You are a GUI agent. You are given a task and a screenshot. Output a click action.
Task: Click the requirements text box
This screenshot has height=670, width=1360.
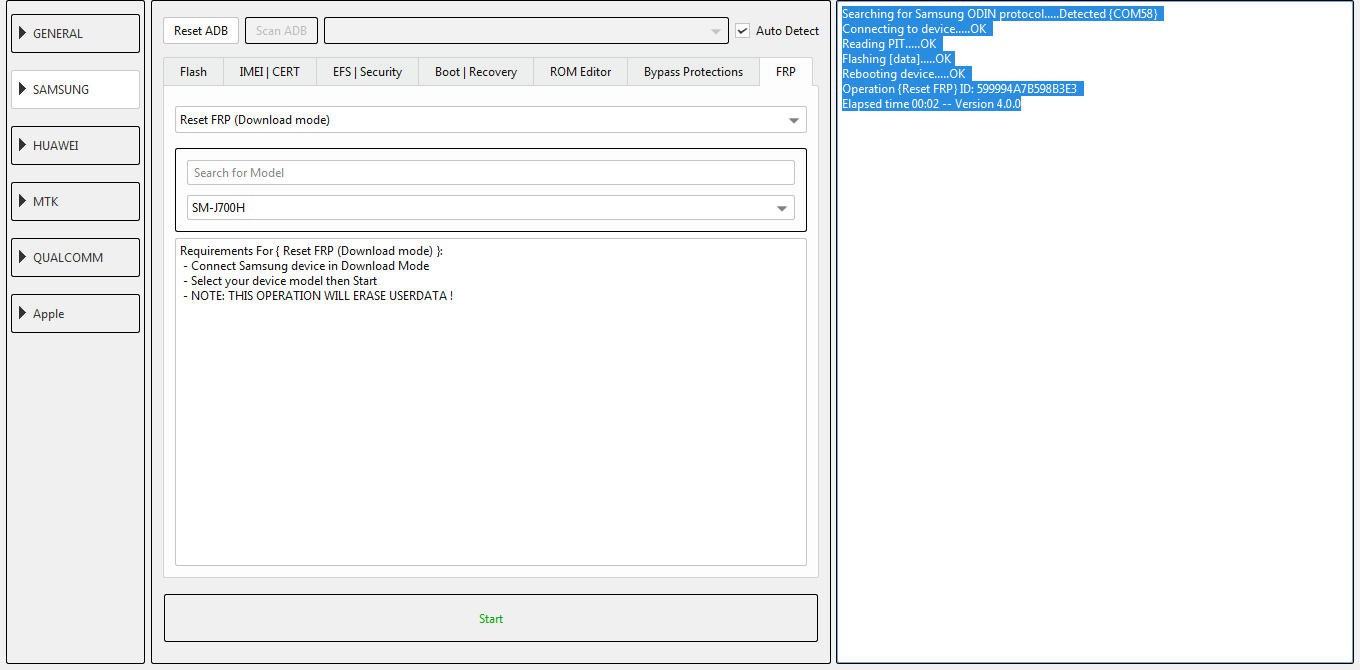491,402
